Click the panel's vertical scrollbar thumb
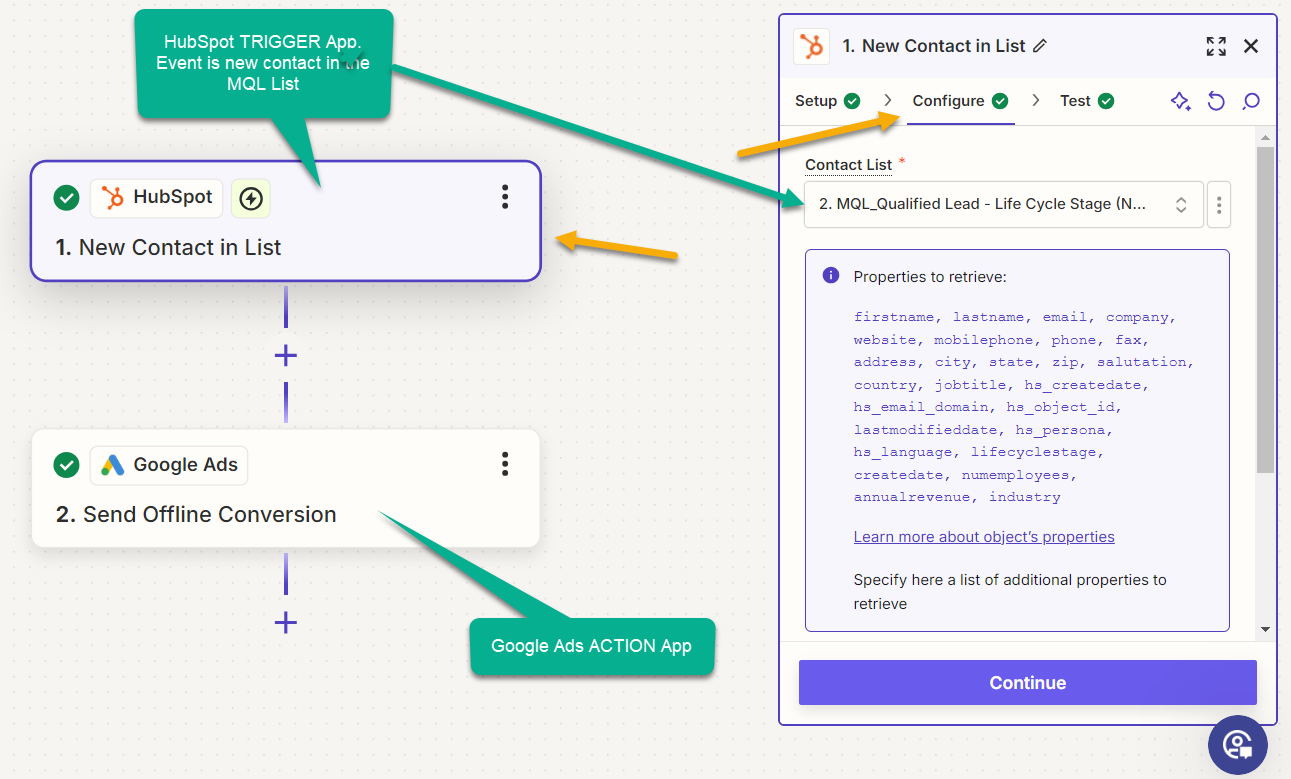The image size is (1291, 779). click(1265, 309)
